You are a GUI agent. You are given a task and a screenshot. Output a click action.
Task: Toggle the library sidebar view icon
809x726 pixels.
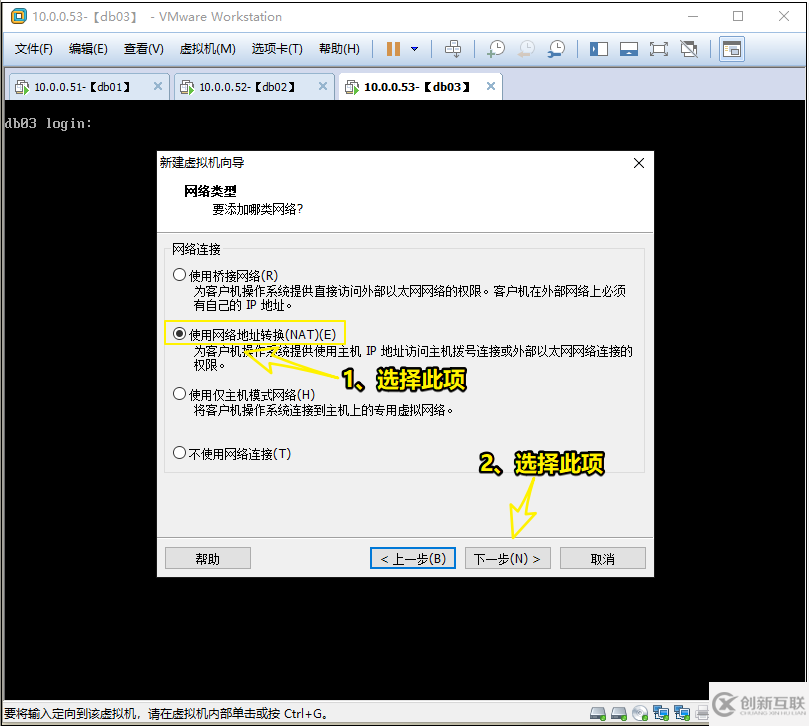[598, 49]
